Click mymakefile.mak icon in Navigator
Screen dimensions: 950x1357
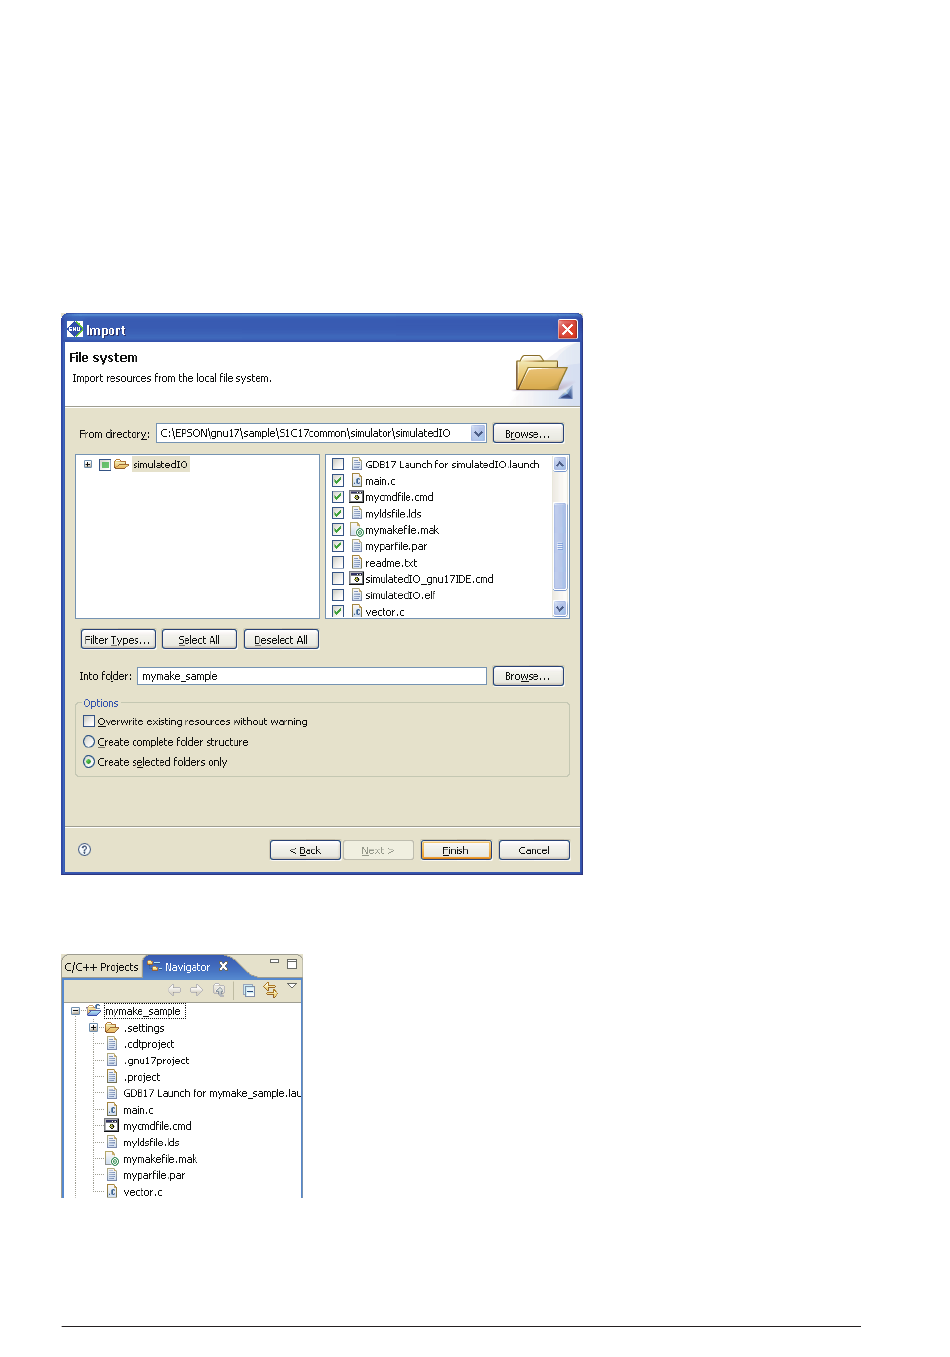(x=112, y=1159)
